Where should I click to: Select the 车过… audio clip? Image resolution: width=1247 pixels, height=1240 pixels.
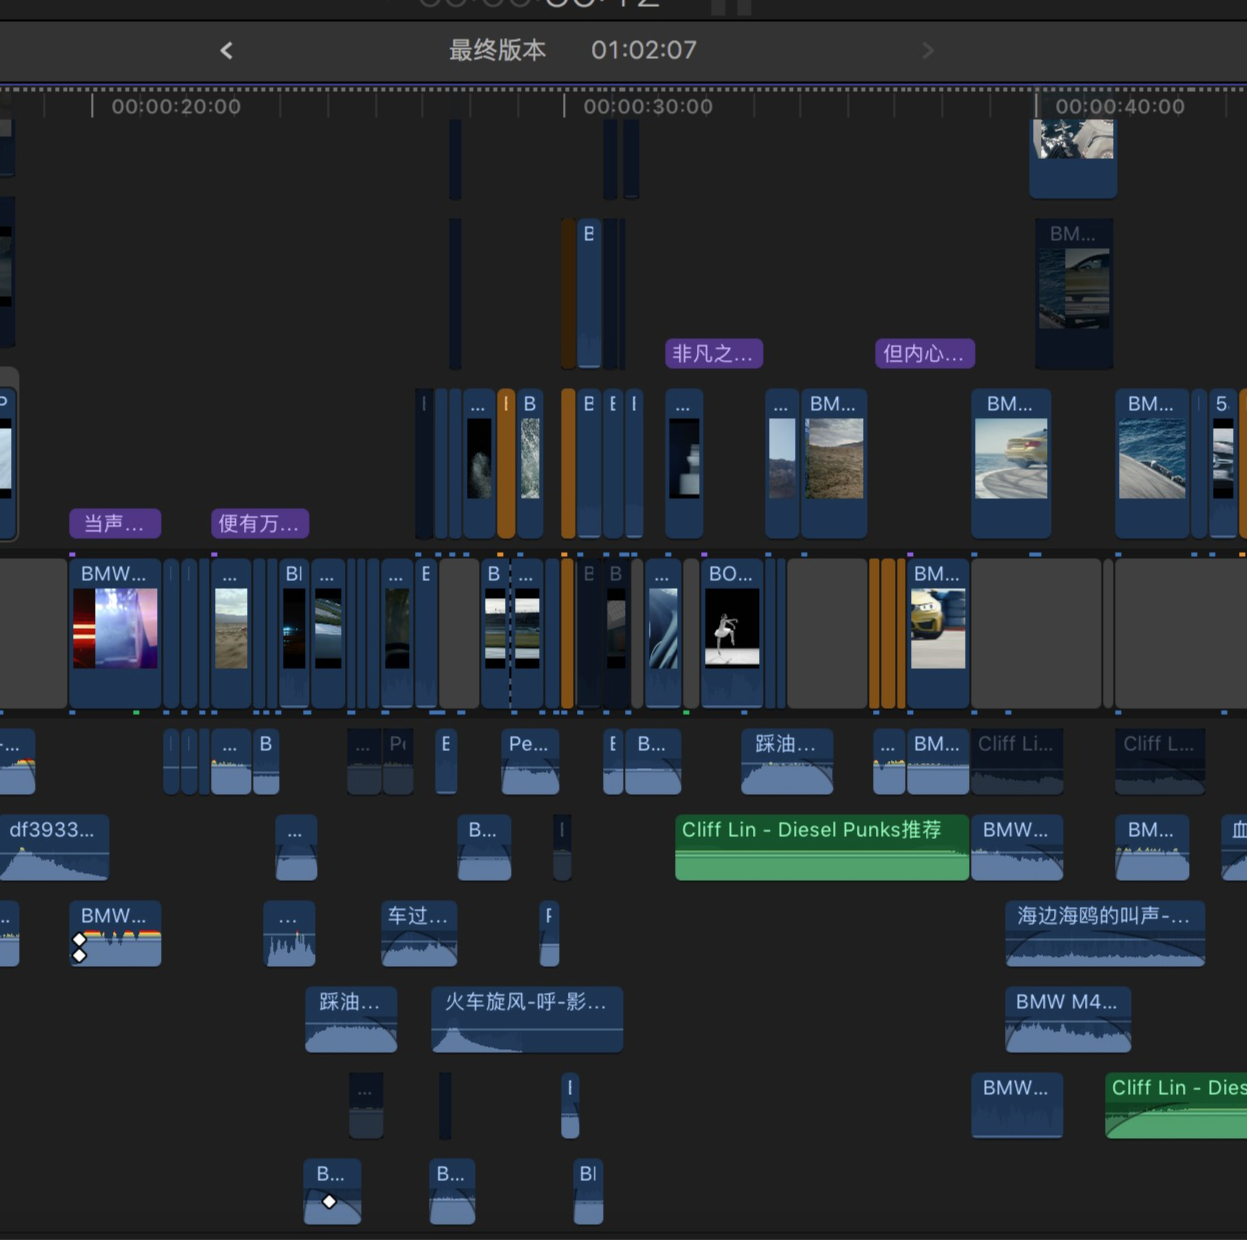tap(419, 934)
